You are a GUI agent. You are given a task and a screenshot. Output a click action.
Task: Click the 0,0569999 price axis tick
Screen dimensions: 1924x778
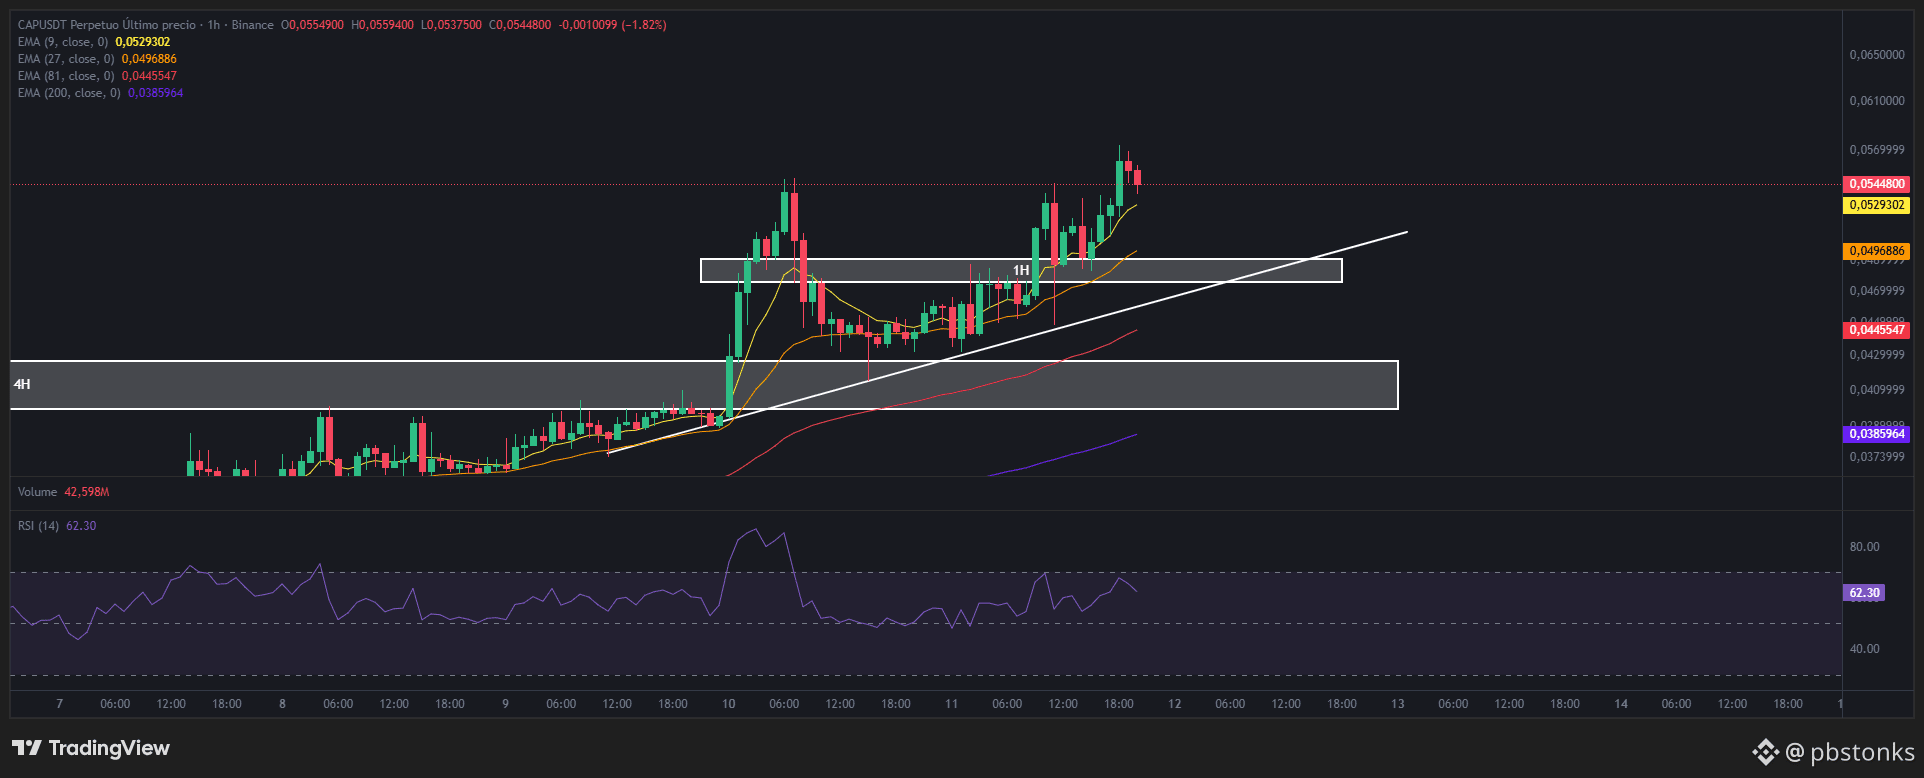[x=1877, y=150]
